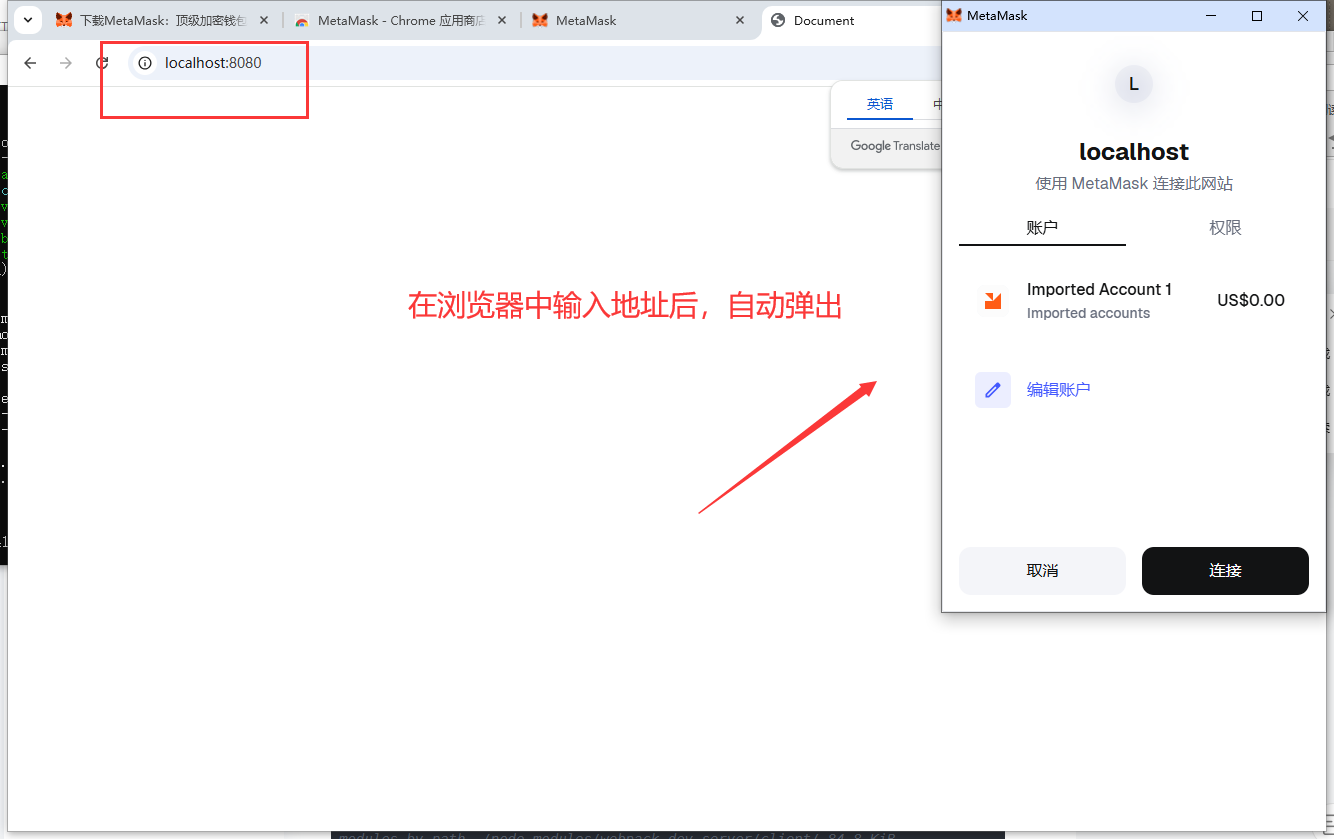Close the MetaMask popup window
Viewport: 1334px width, 839px height.
point(1303,15)
